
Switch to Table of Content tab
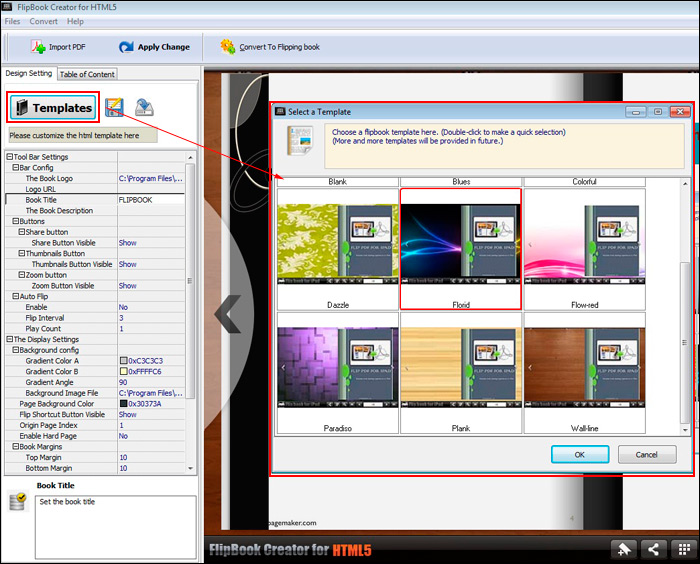pos(87,74)
